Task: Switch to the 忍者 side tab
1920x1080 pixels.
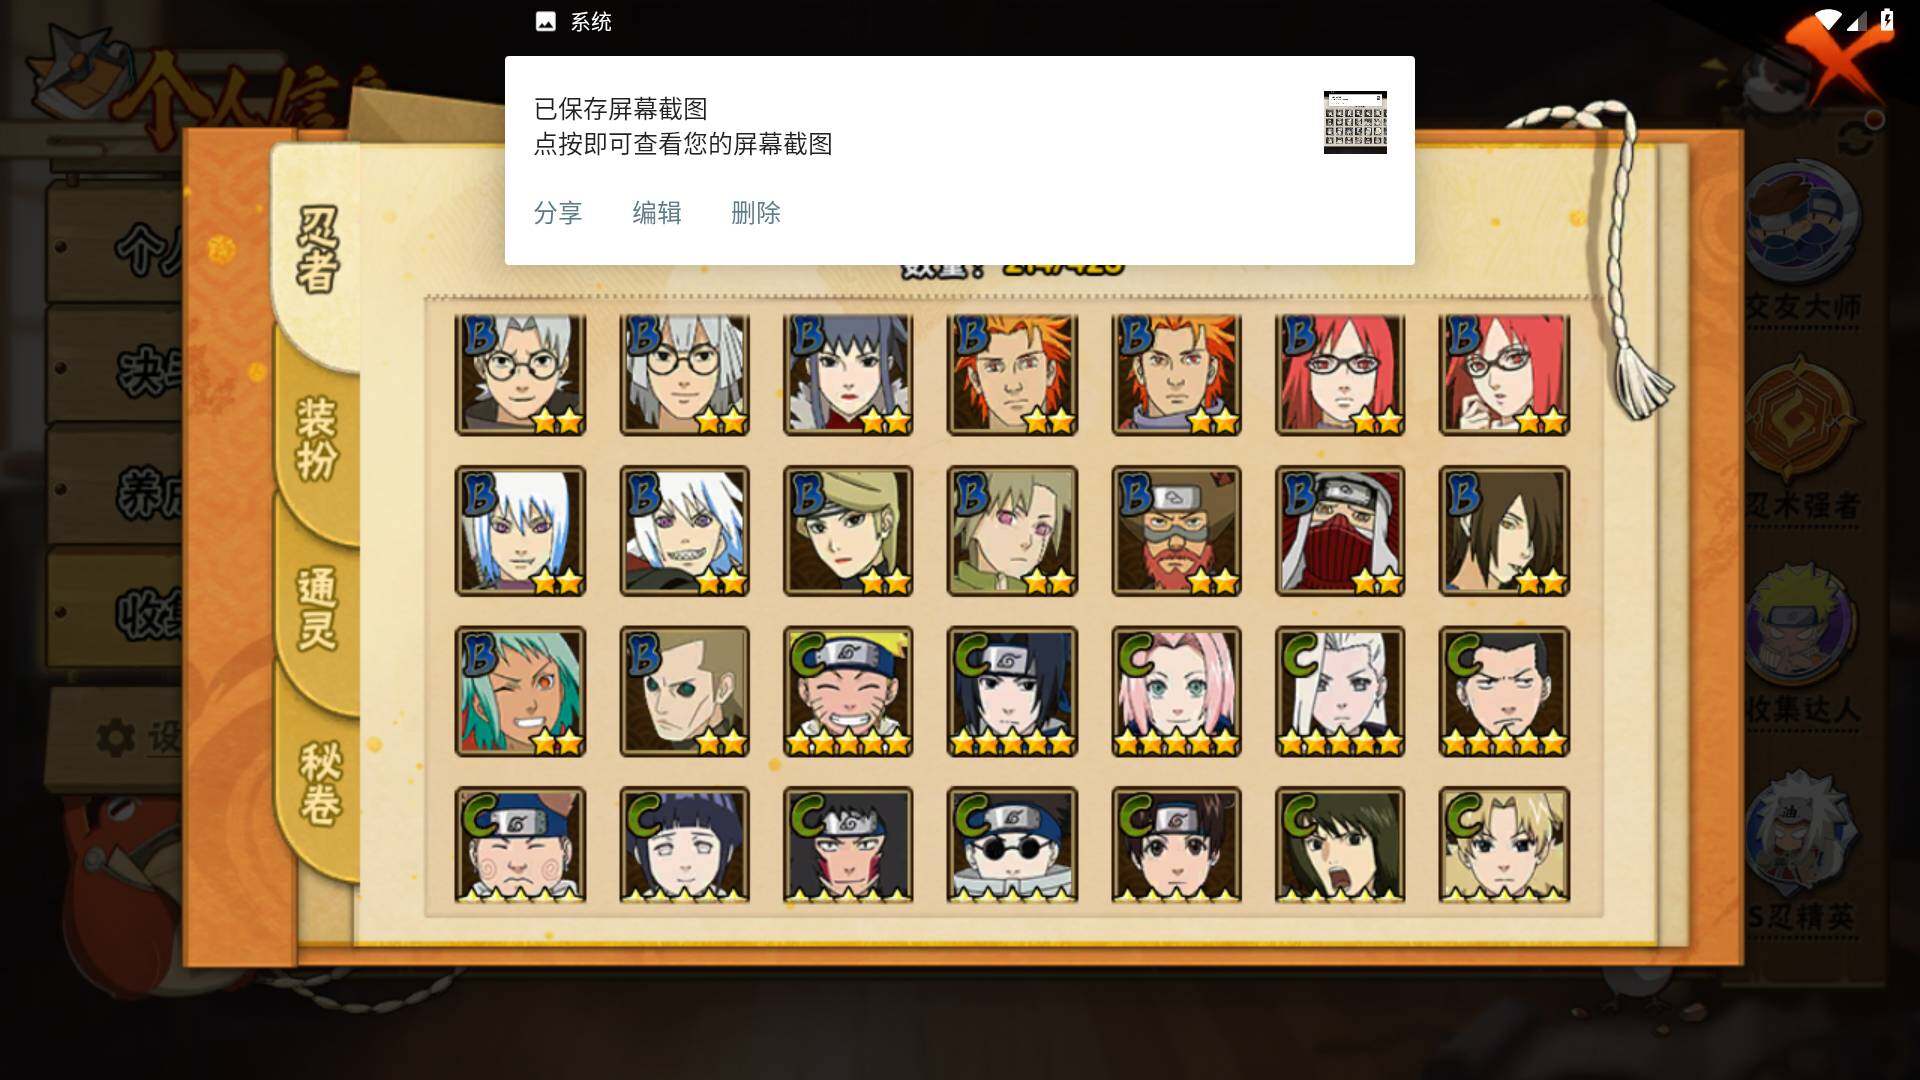Action: point(317,250)
